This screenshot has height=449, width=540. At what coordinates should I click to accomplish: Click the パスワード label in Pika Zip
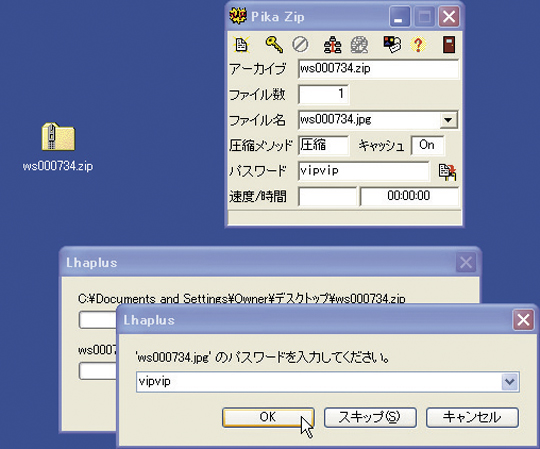click(258, 171)
